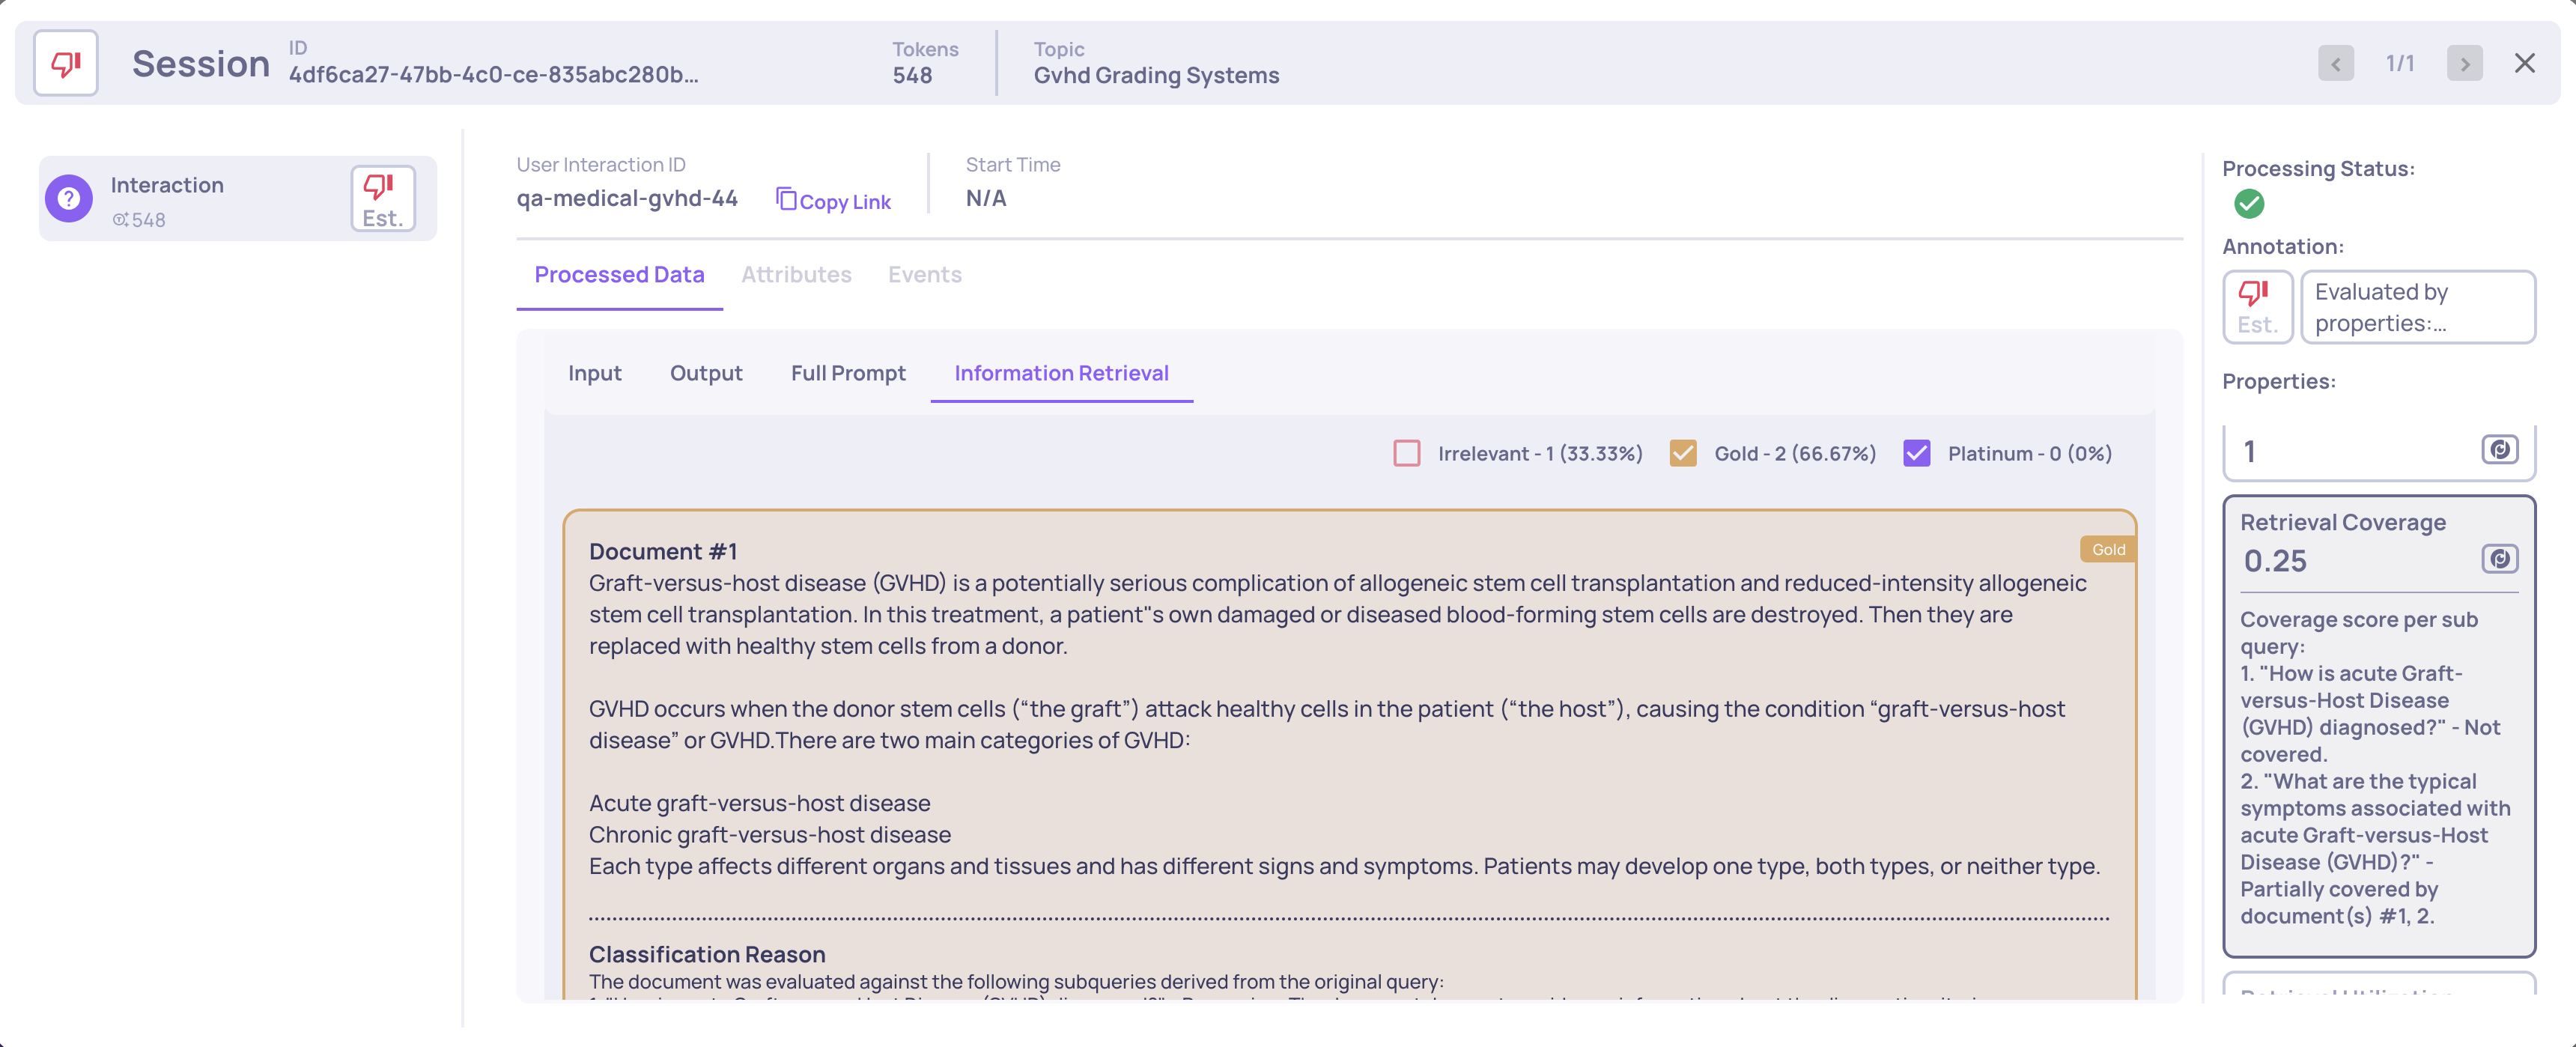The image size is (2576, 1047).
Task: Open the Output tab
Action: [x=706, y=374]
